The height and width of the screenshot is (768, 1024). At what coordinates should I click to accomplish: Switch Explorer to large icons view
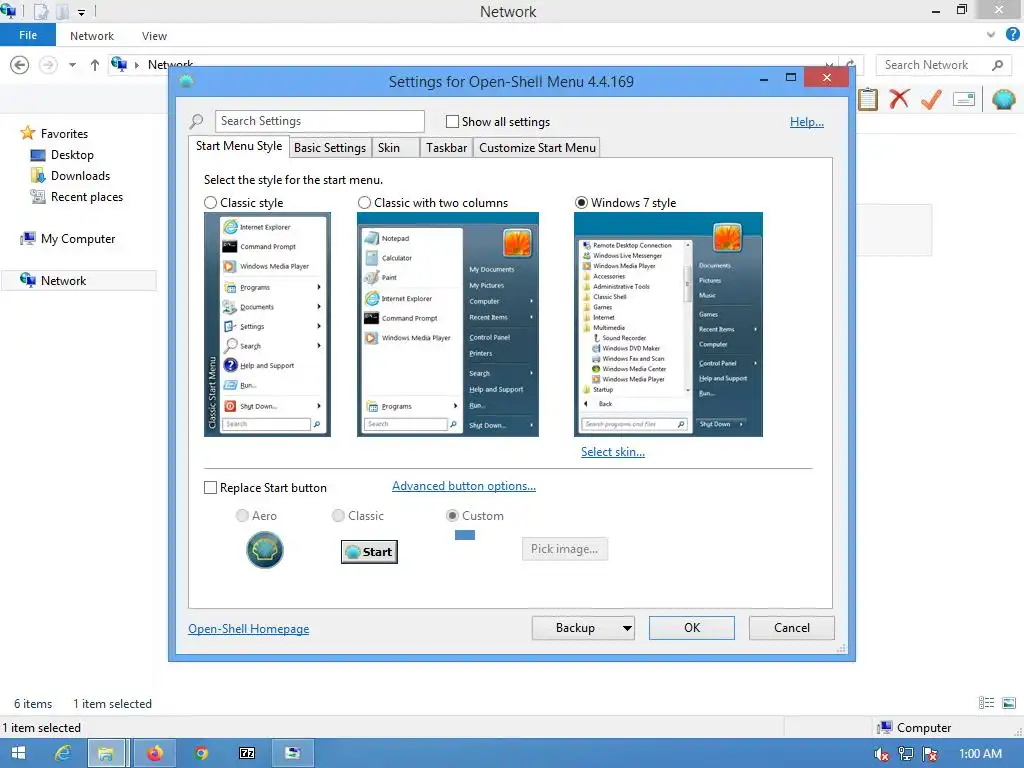pyautogui.click(x=1009, y=703)
